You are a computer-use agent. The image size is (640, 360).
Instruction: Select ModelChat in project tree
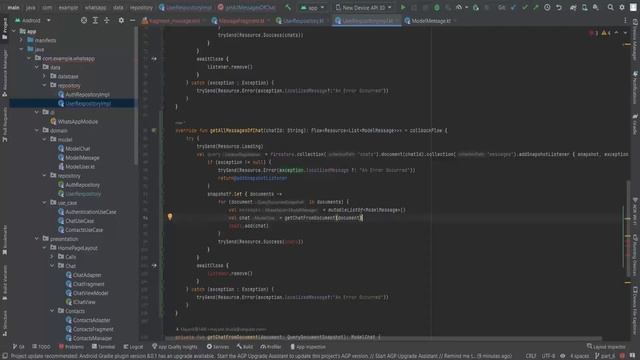78,149
